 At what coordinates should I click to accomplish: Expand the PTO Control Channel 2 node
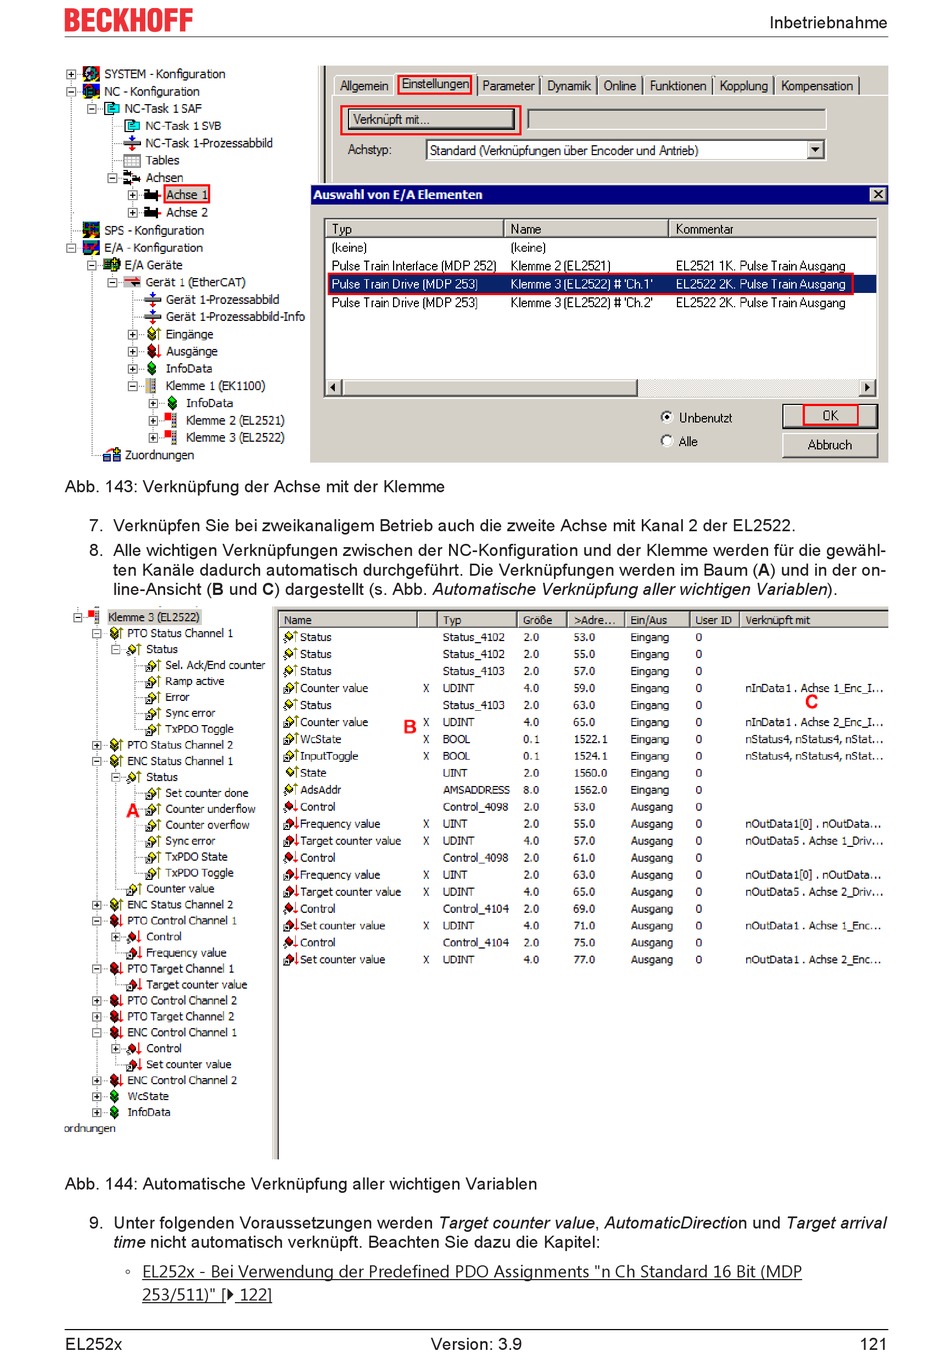(x=97, y=1001)
